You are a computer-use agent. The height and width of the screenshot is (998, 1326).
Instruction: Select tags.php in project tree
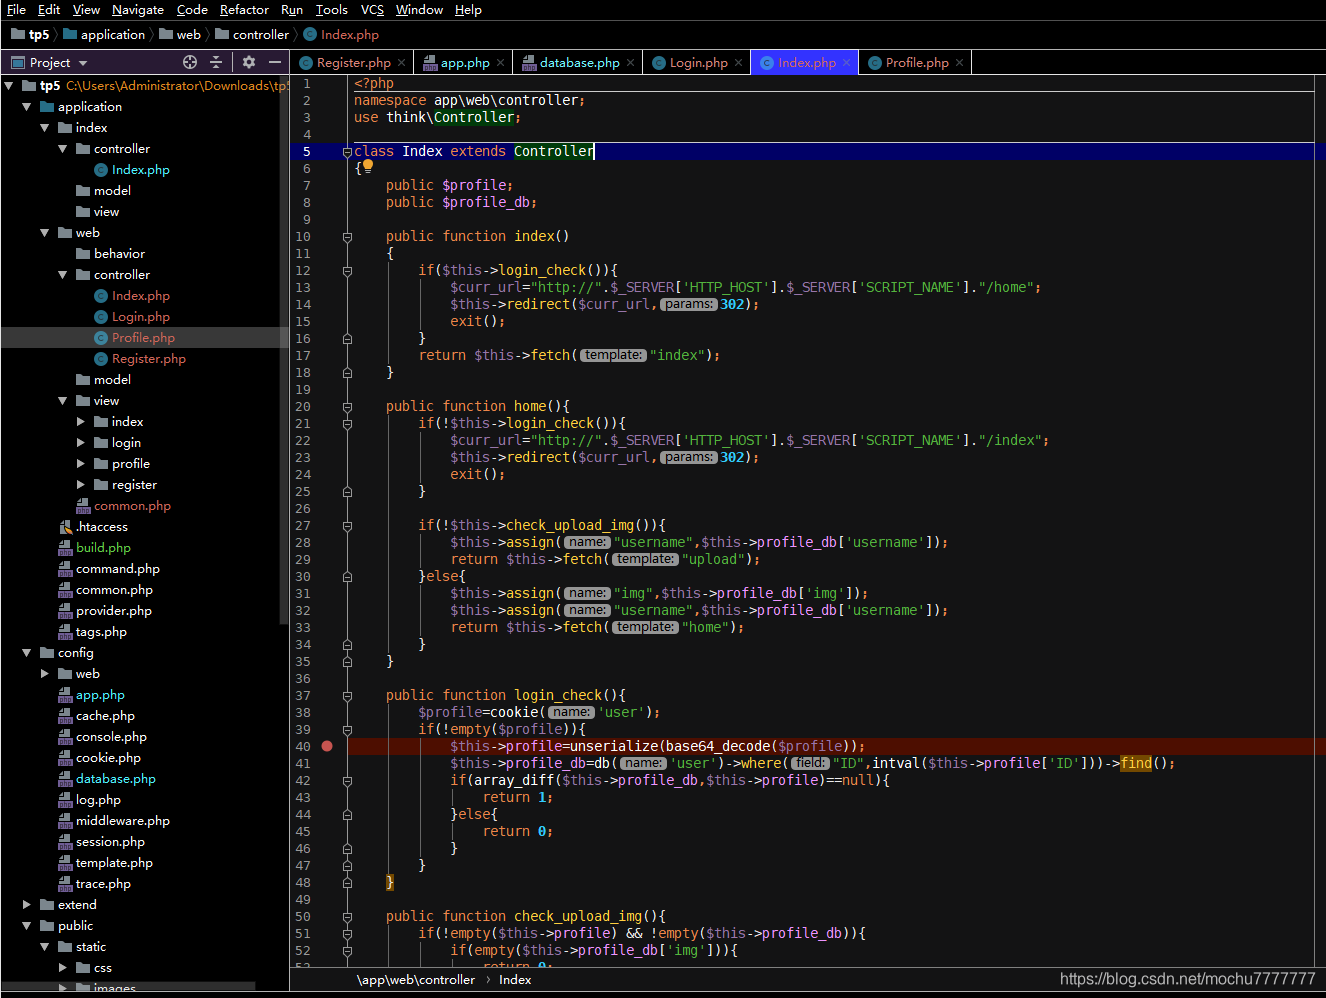pyautogui.click(x=101, y=632)
